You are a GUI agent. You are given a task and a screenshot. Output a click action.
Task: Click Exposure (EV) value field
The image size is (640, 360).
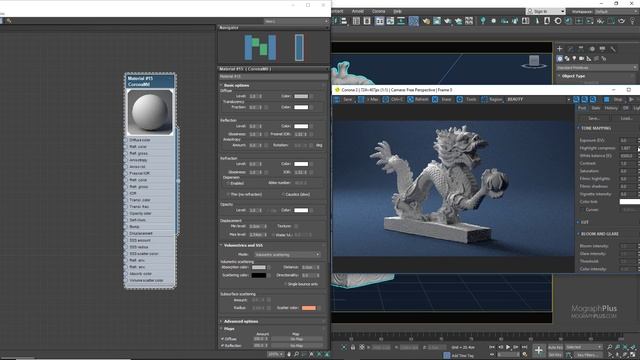pos(629,140)
